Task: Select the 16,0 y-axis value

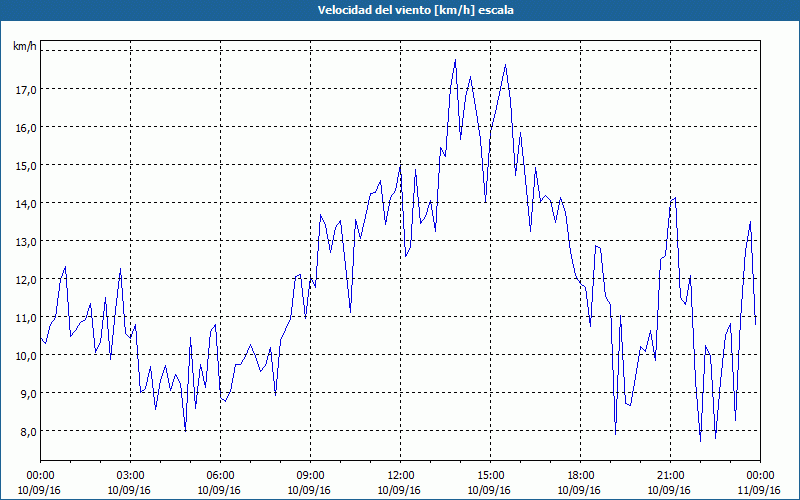Action: [26, 128]
